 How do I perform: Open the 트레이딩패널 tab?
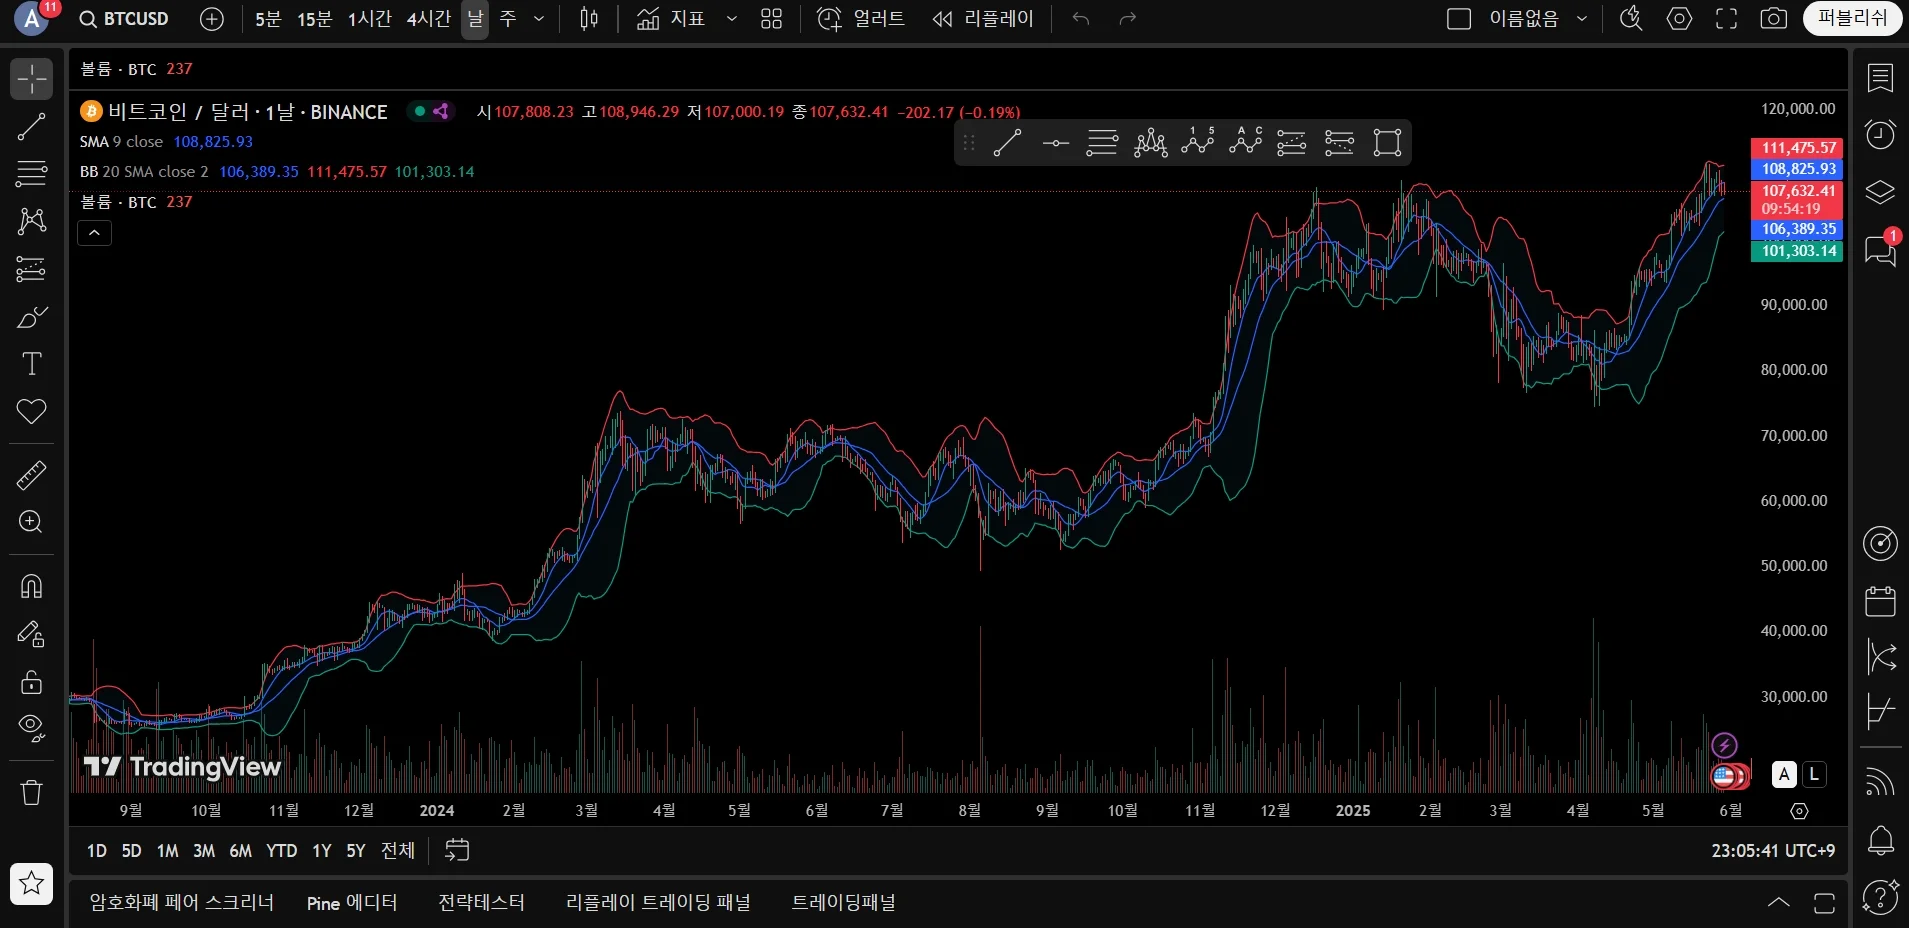844,903
